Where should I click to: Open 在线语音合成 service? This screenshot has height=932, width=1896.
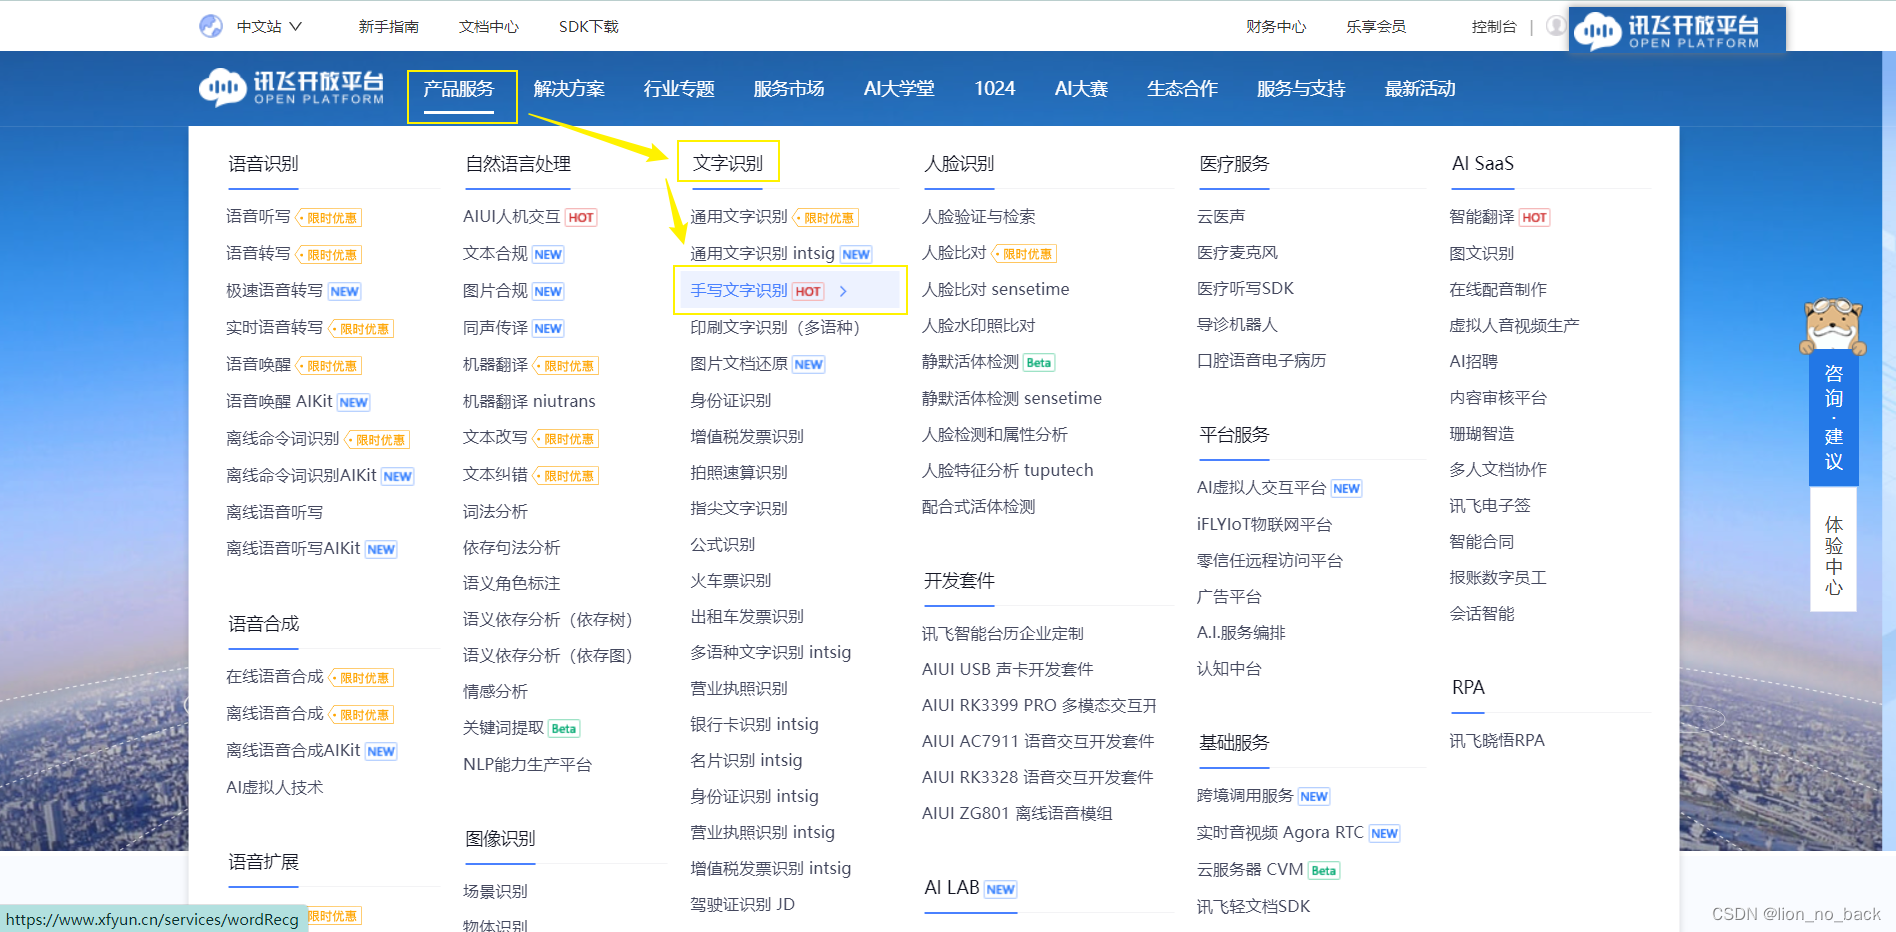275,676
